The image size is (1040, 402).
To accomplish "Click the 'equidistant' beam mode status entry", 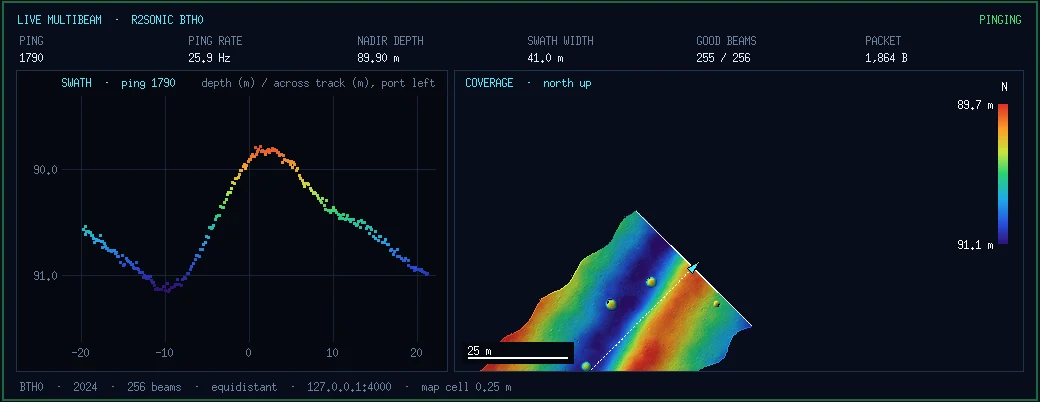I will (244, 387).
